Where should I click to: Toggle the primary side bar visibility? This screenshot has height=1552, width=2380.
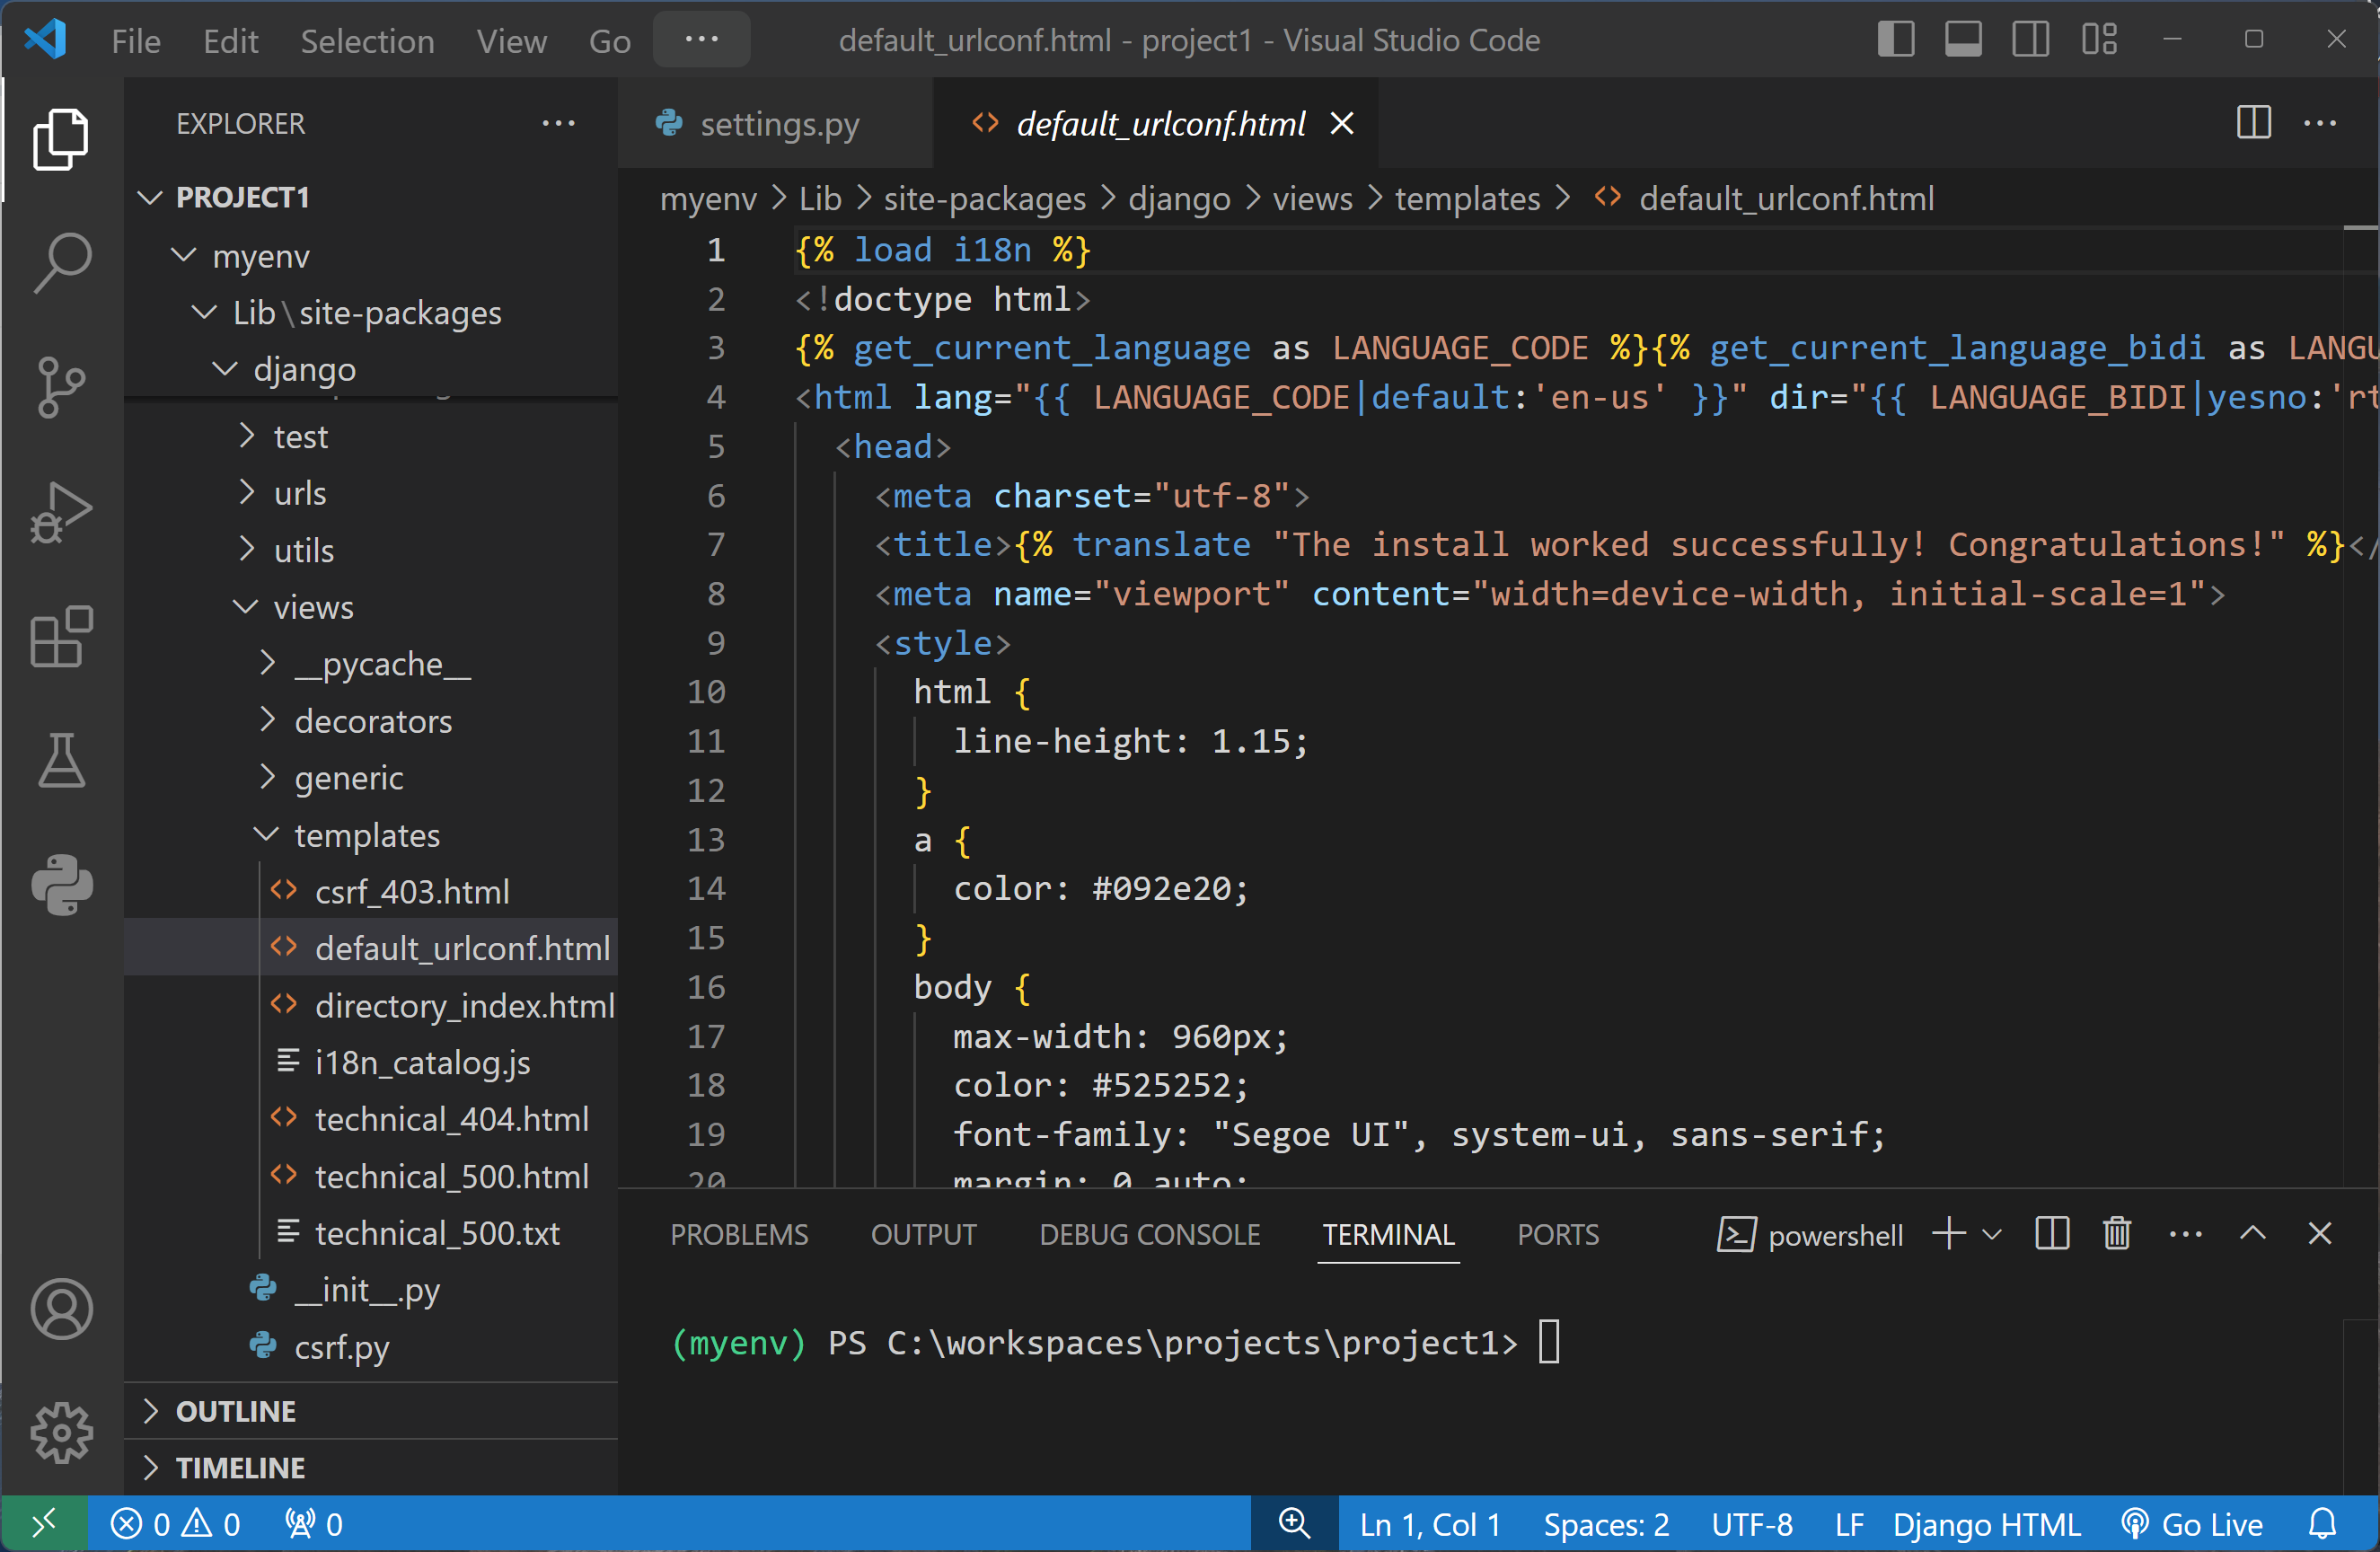click(x=1895, y=40)
